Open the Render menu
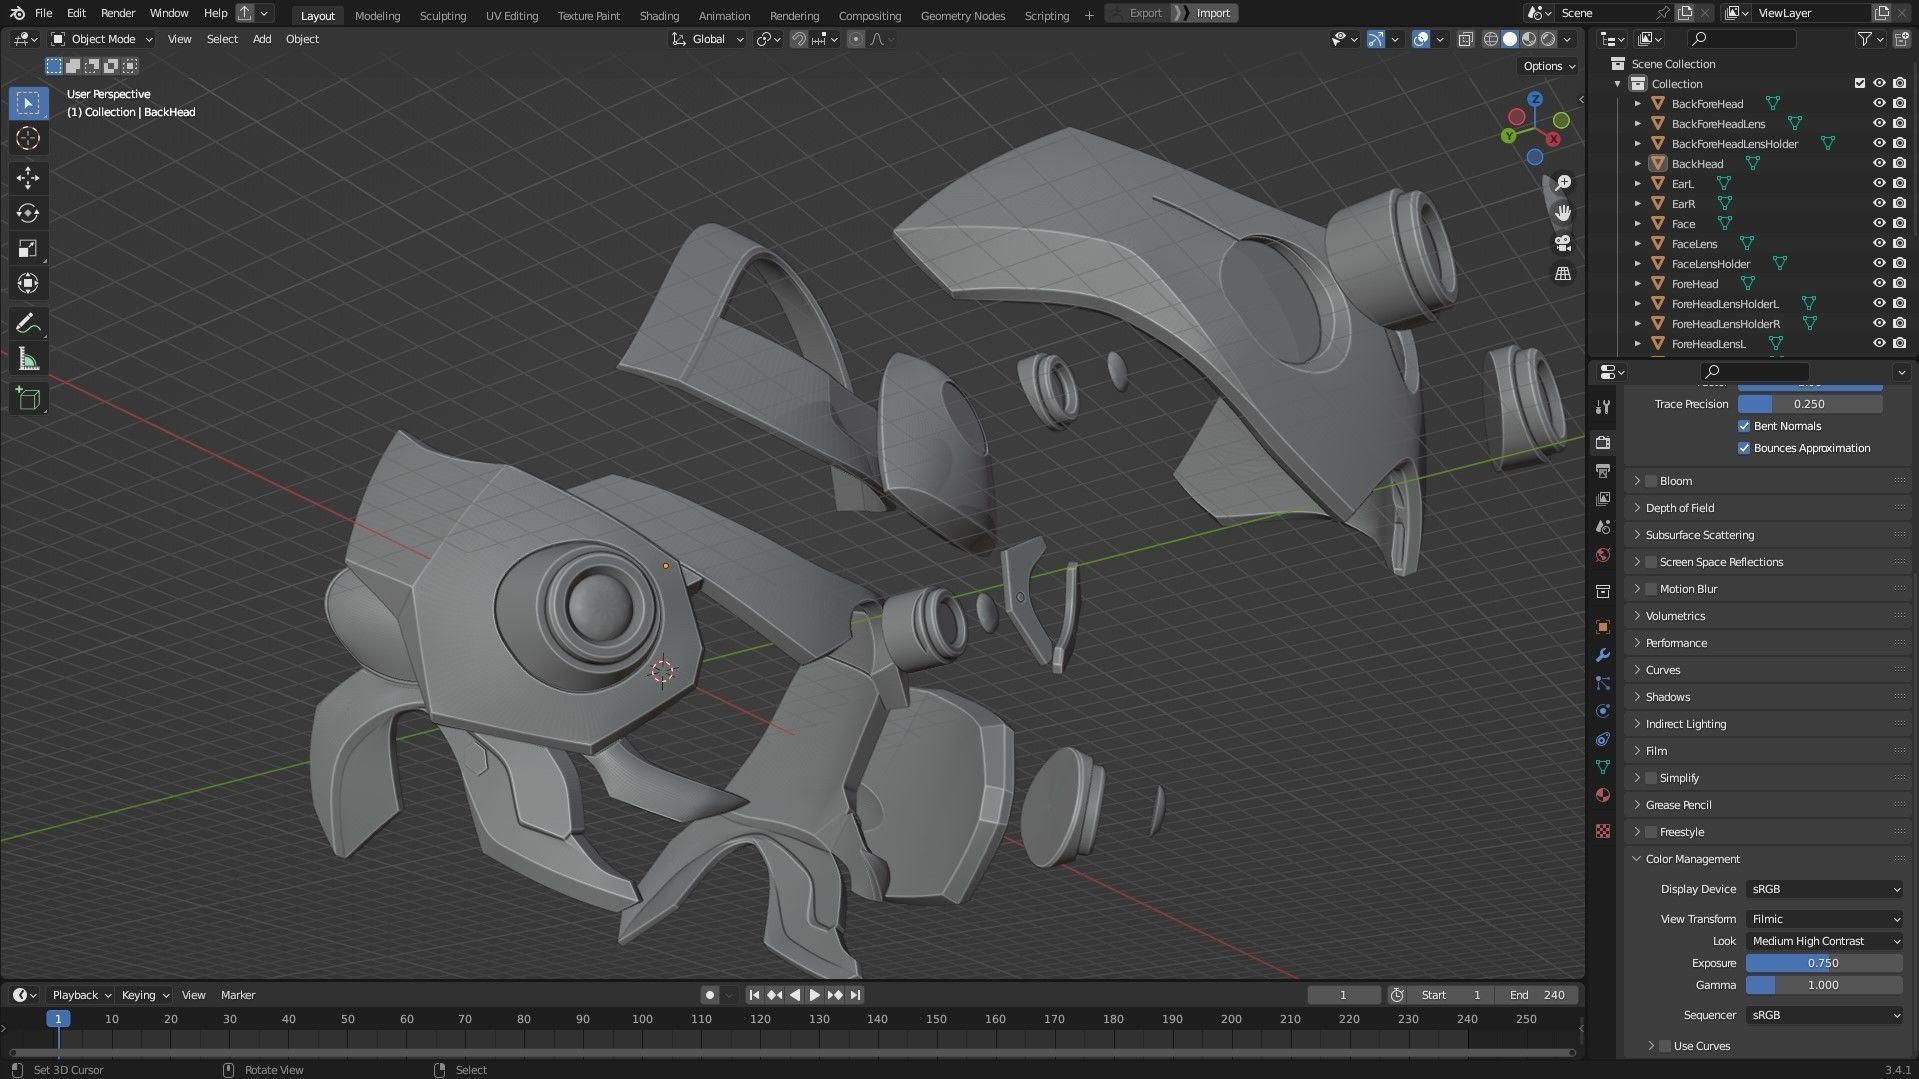The image size is (1919, 1079). point(118,13)
